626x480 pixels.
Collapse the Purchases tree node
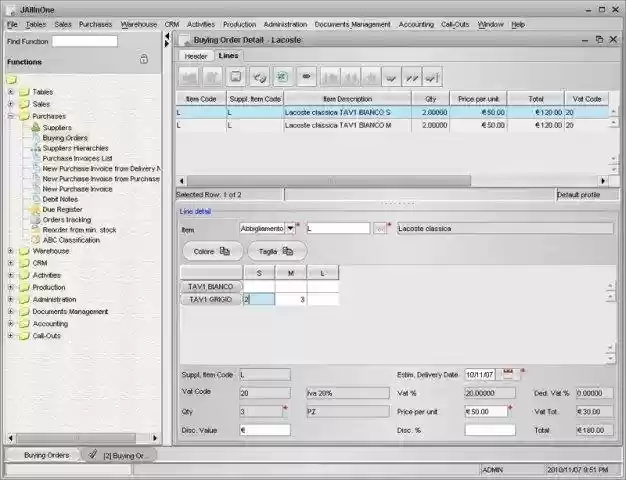[x=11, y=116]
